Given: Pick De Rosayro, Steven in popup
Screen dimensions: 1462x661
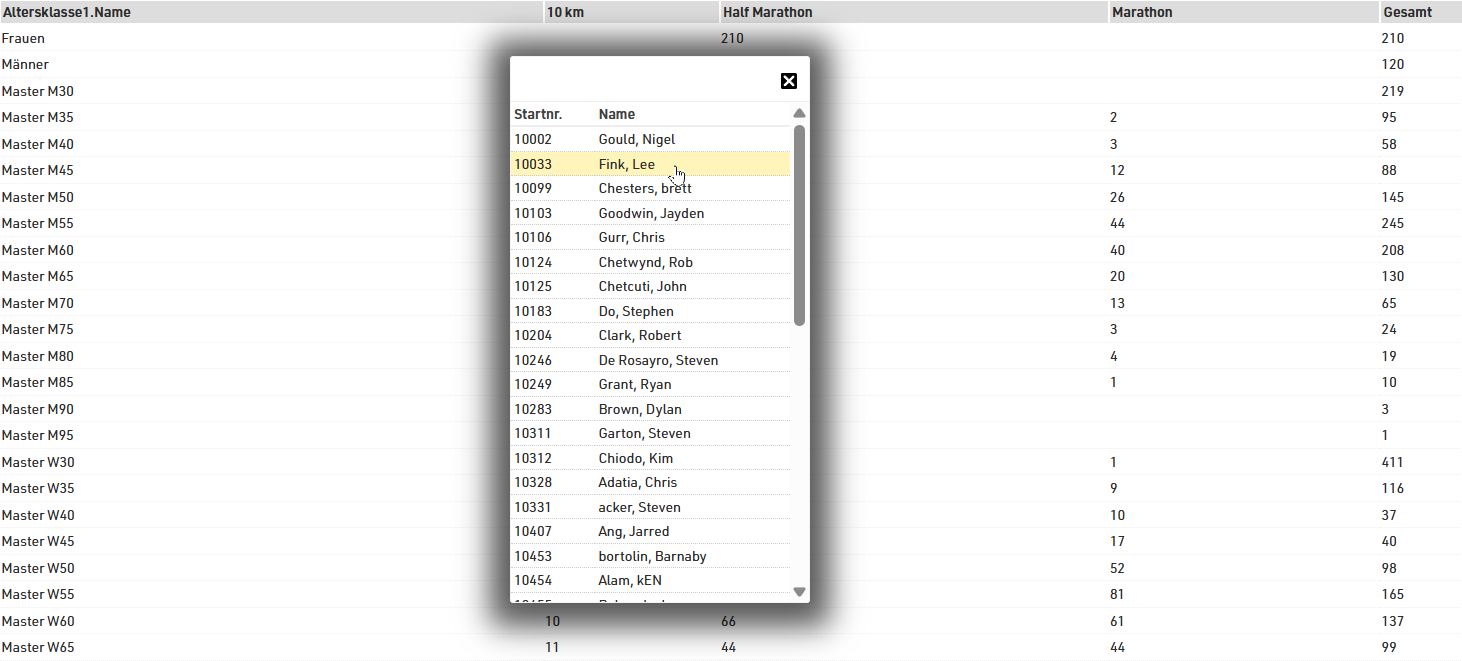Looking at the screenshot, I should 657,360.
